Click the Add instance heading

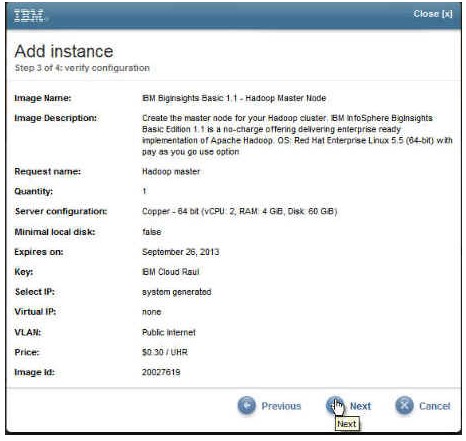point(64,51)
